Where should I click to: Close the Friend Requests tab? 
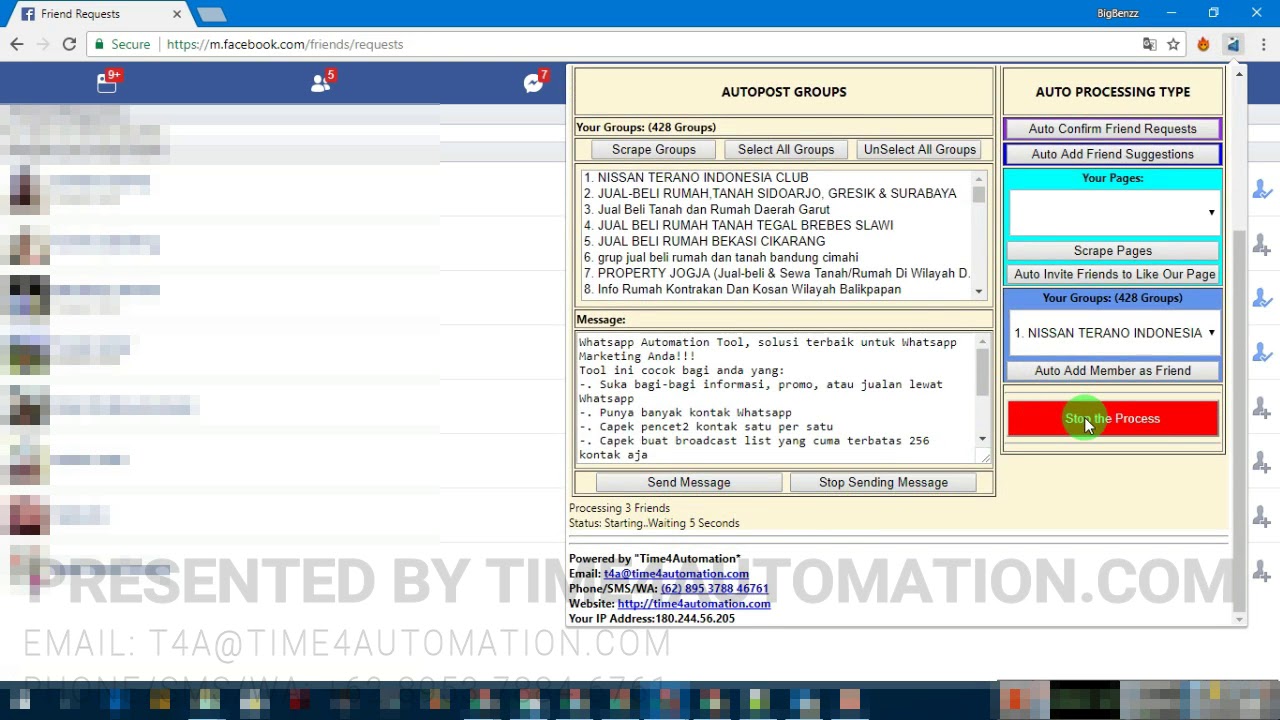pyautogui.click(x=177, y=14)
